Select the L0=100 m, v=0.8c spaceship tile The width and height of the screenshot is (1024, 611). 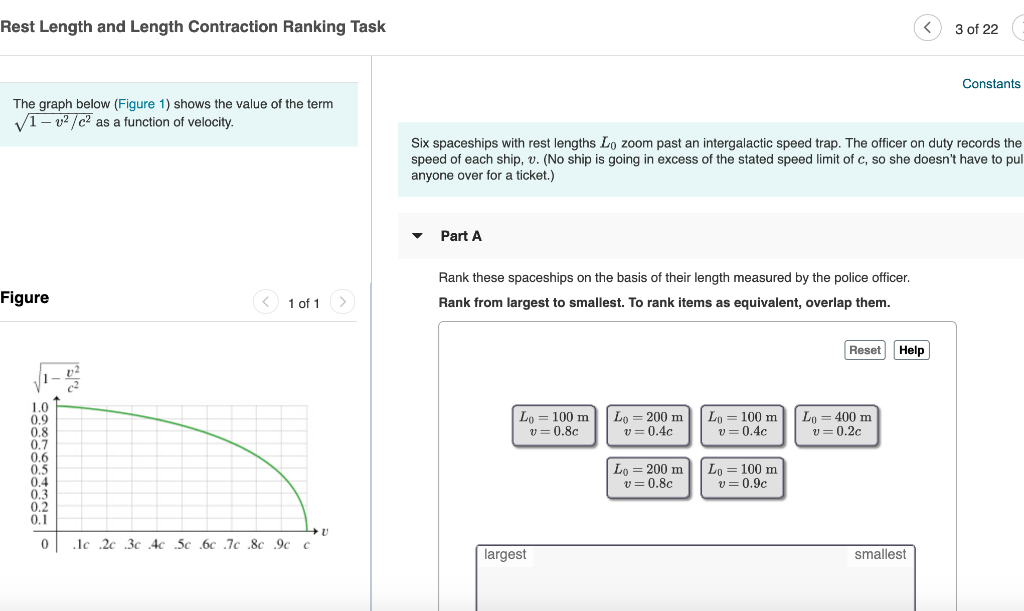click(x=553, y=424)
